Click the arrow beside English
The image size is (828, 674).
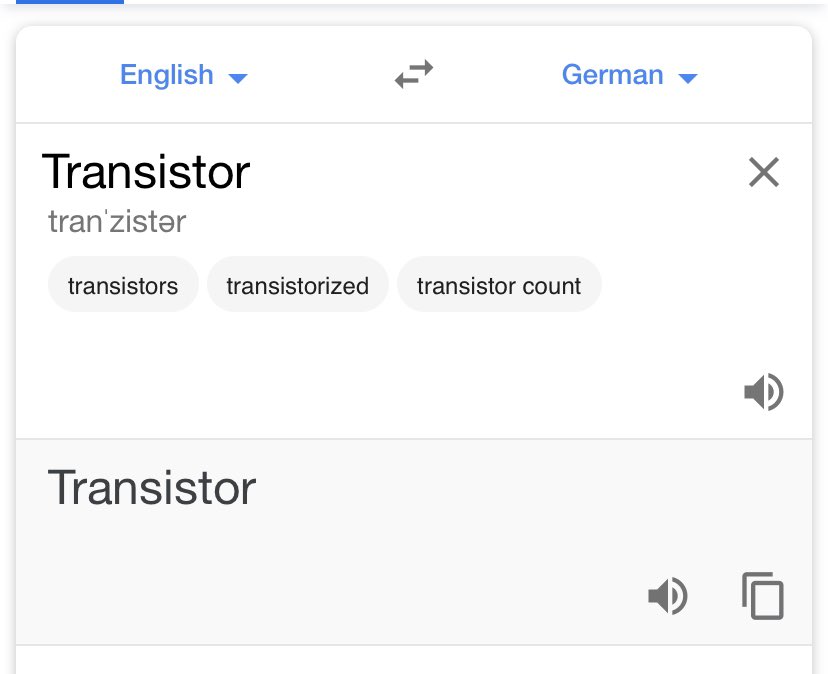[x=238, y=78]
